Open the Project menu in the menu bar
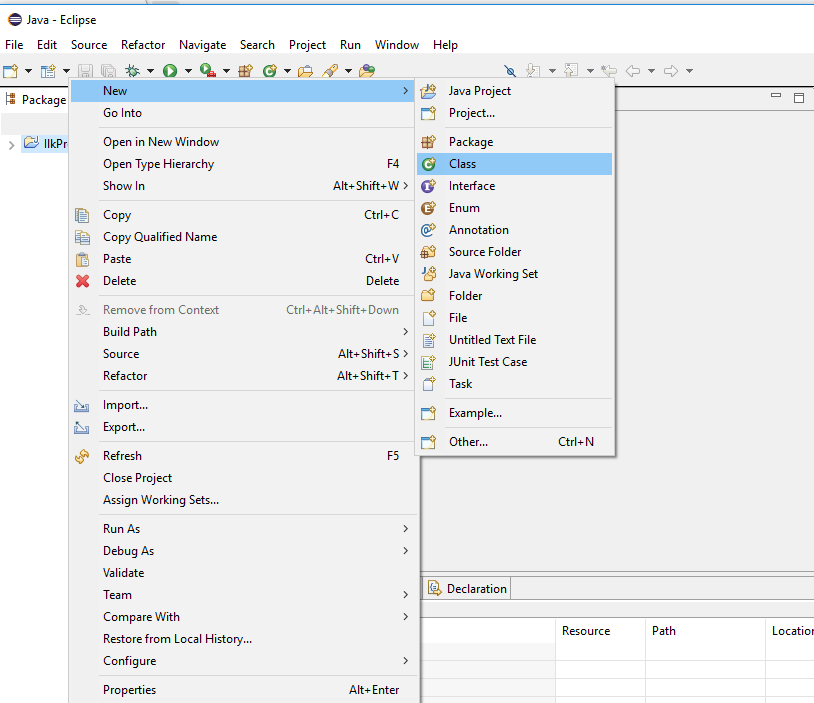 307,45
